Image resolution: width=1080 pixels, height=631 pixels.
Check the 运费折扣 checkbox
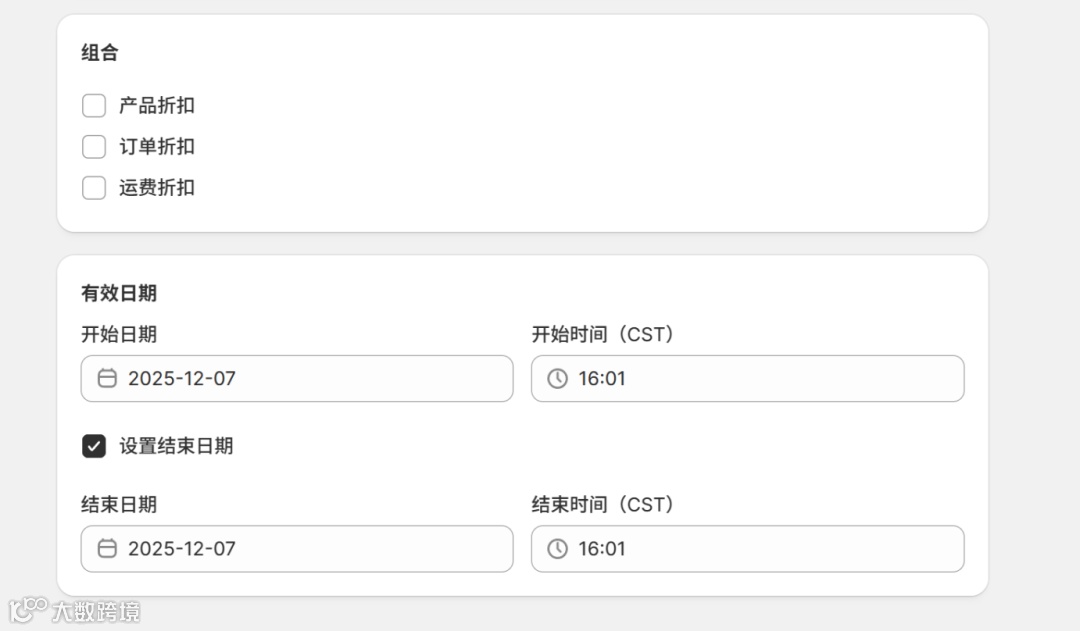tap(94, 188)
